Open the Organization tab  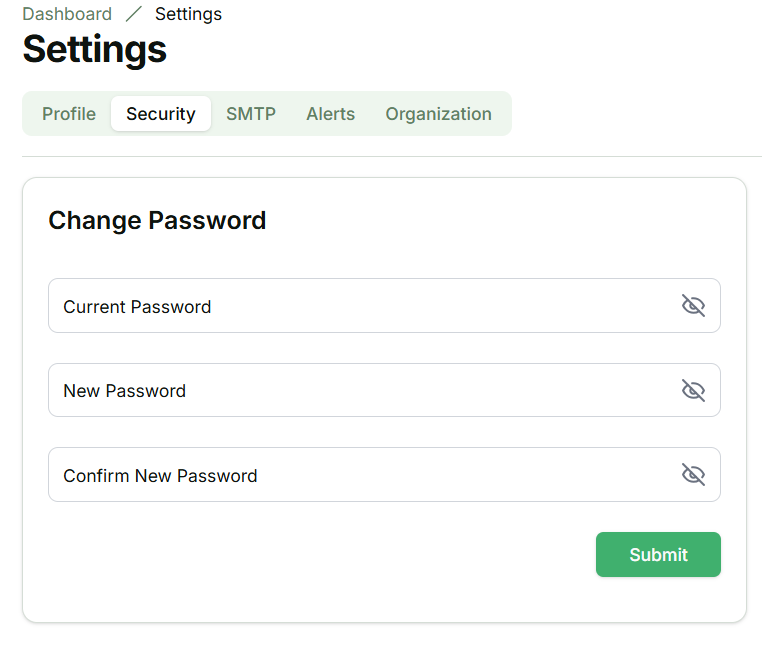coord(438,114)
